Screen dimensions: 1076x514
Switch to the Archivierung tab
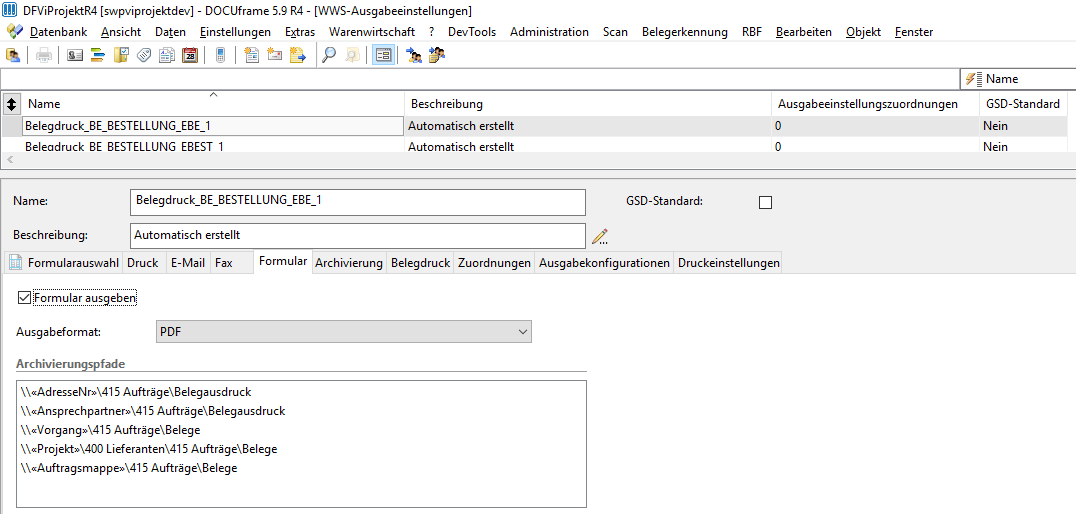click(349, 263)
